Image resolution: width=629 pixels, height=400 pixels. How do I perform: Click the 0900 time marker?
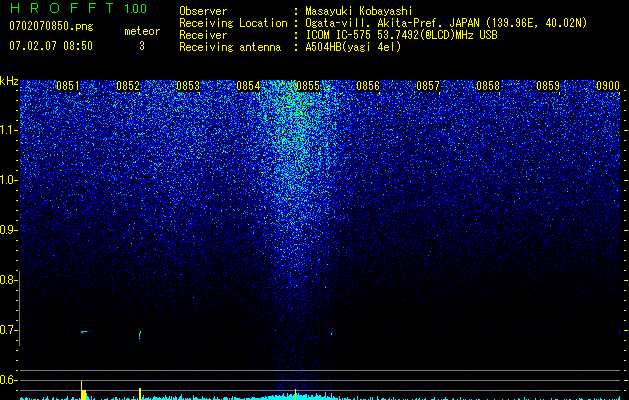click(608, 86)
